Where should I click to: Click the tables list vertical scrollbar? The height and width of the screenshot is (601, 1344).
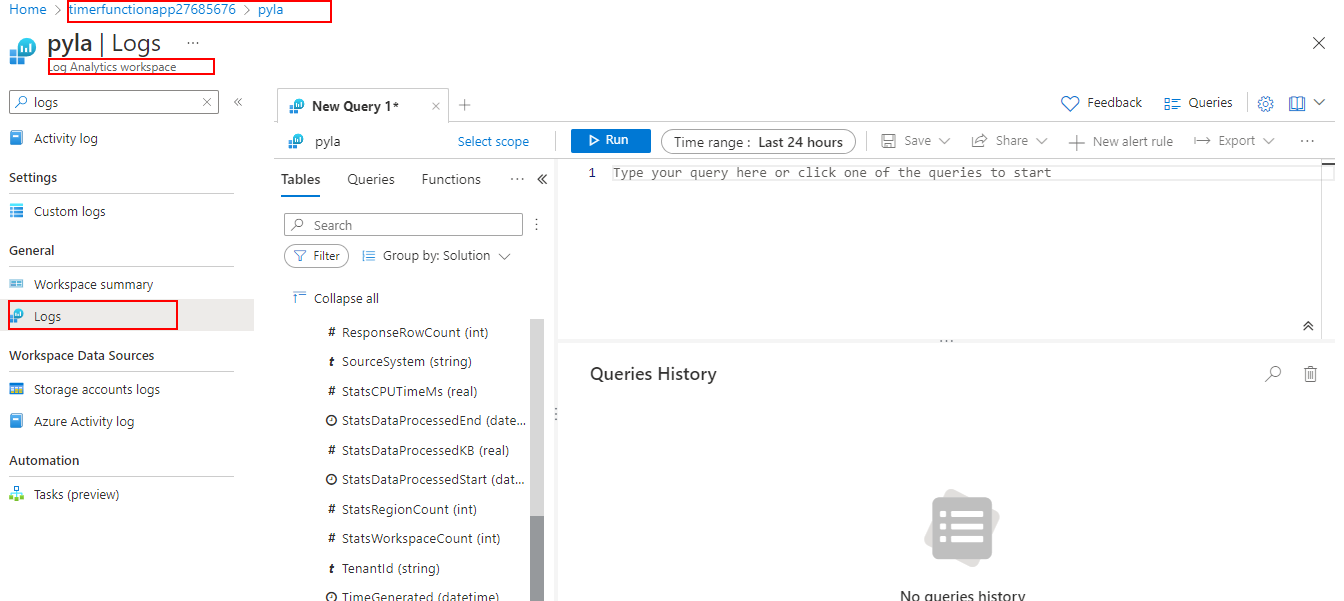click(537, 557)
